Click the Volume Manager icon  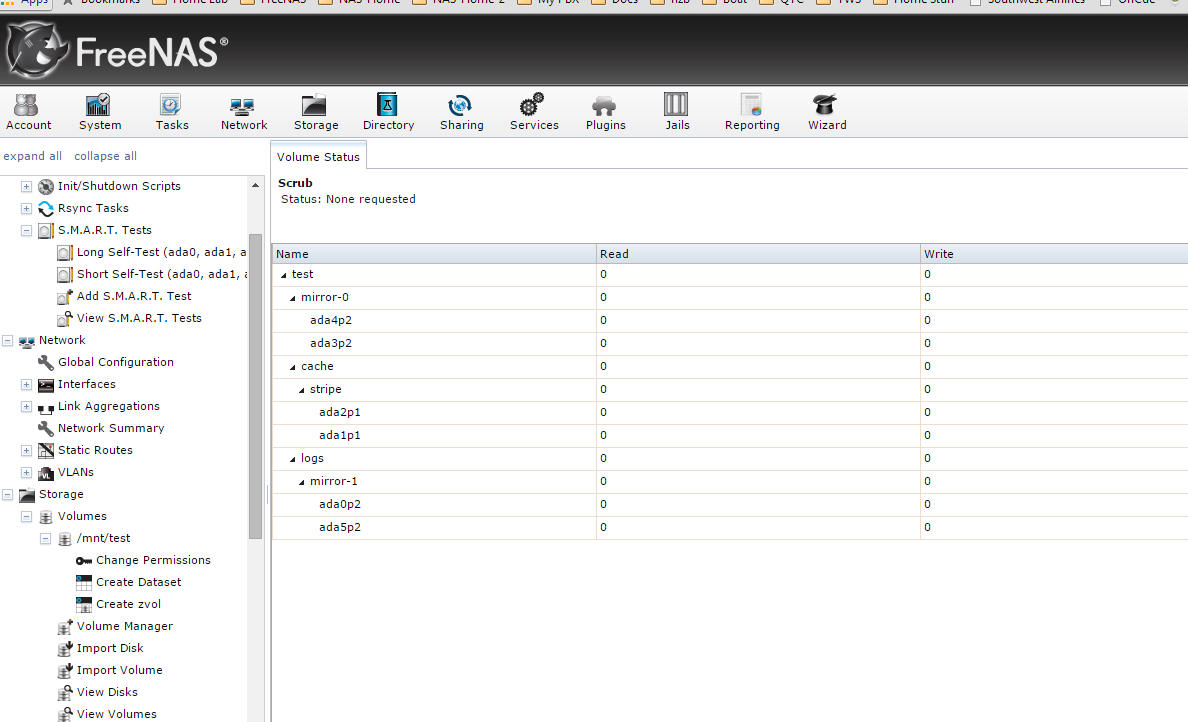coord(65,627)
